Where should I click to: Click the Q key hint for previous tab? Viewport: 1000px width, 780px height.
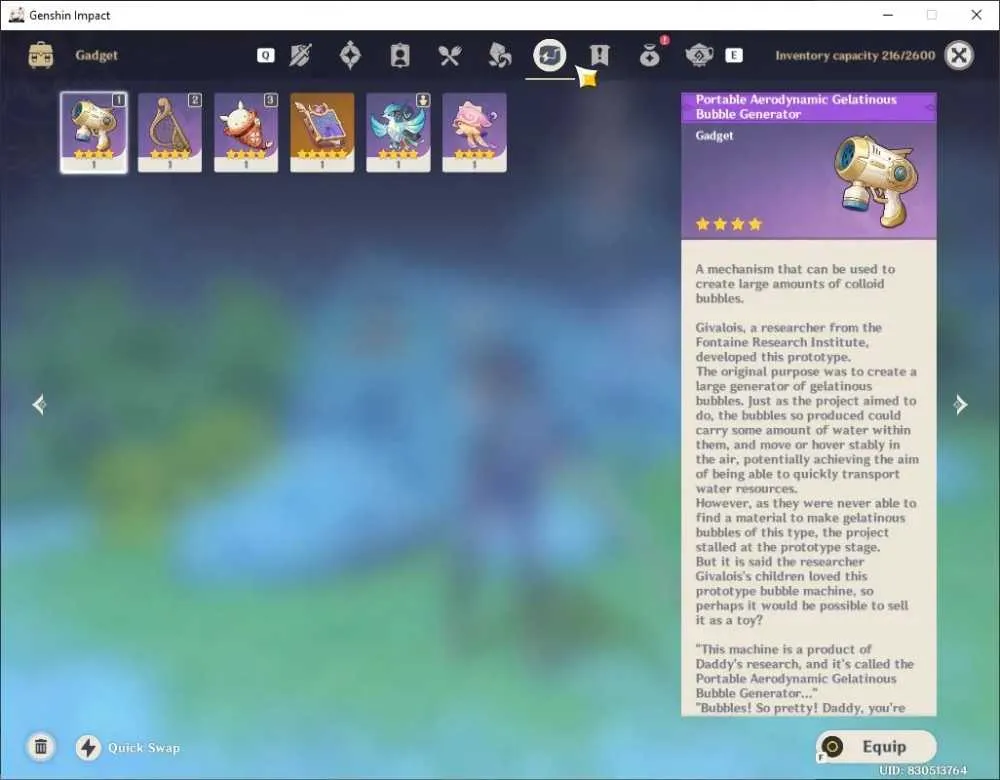(x=265, y=55)
